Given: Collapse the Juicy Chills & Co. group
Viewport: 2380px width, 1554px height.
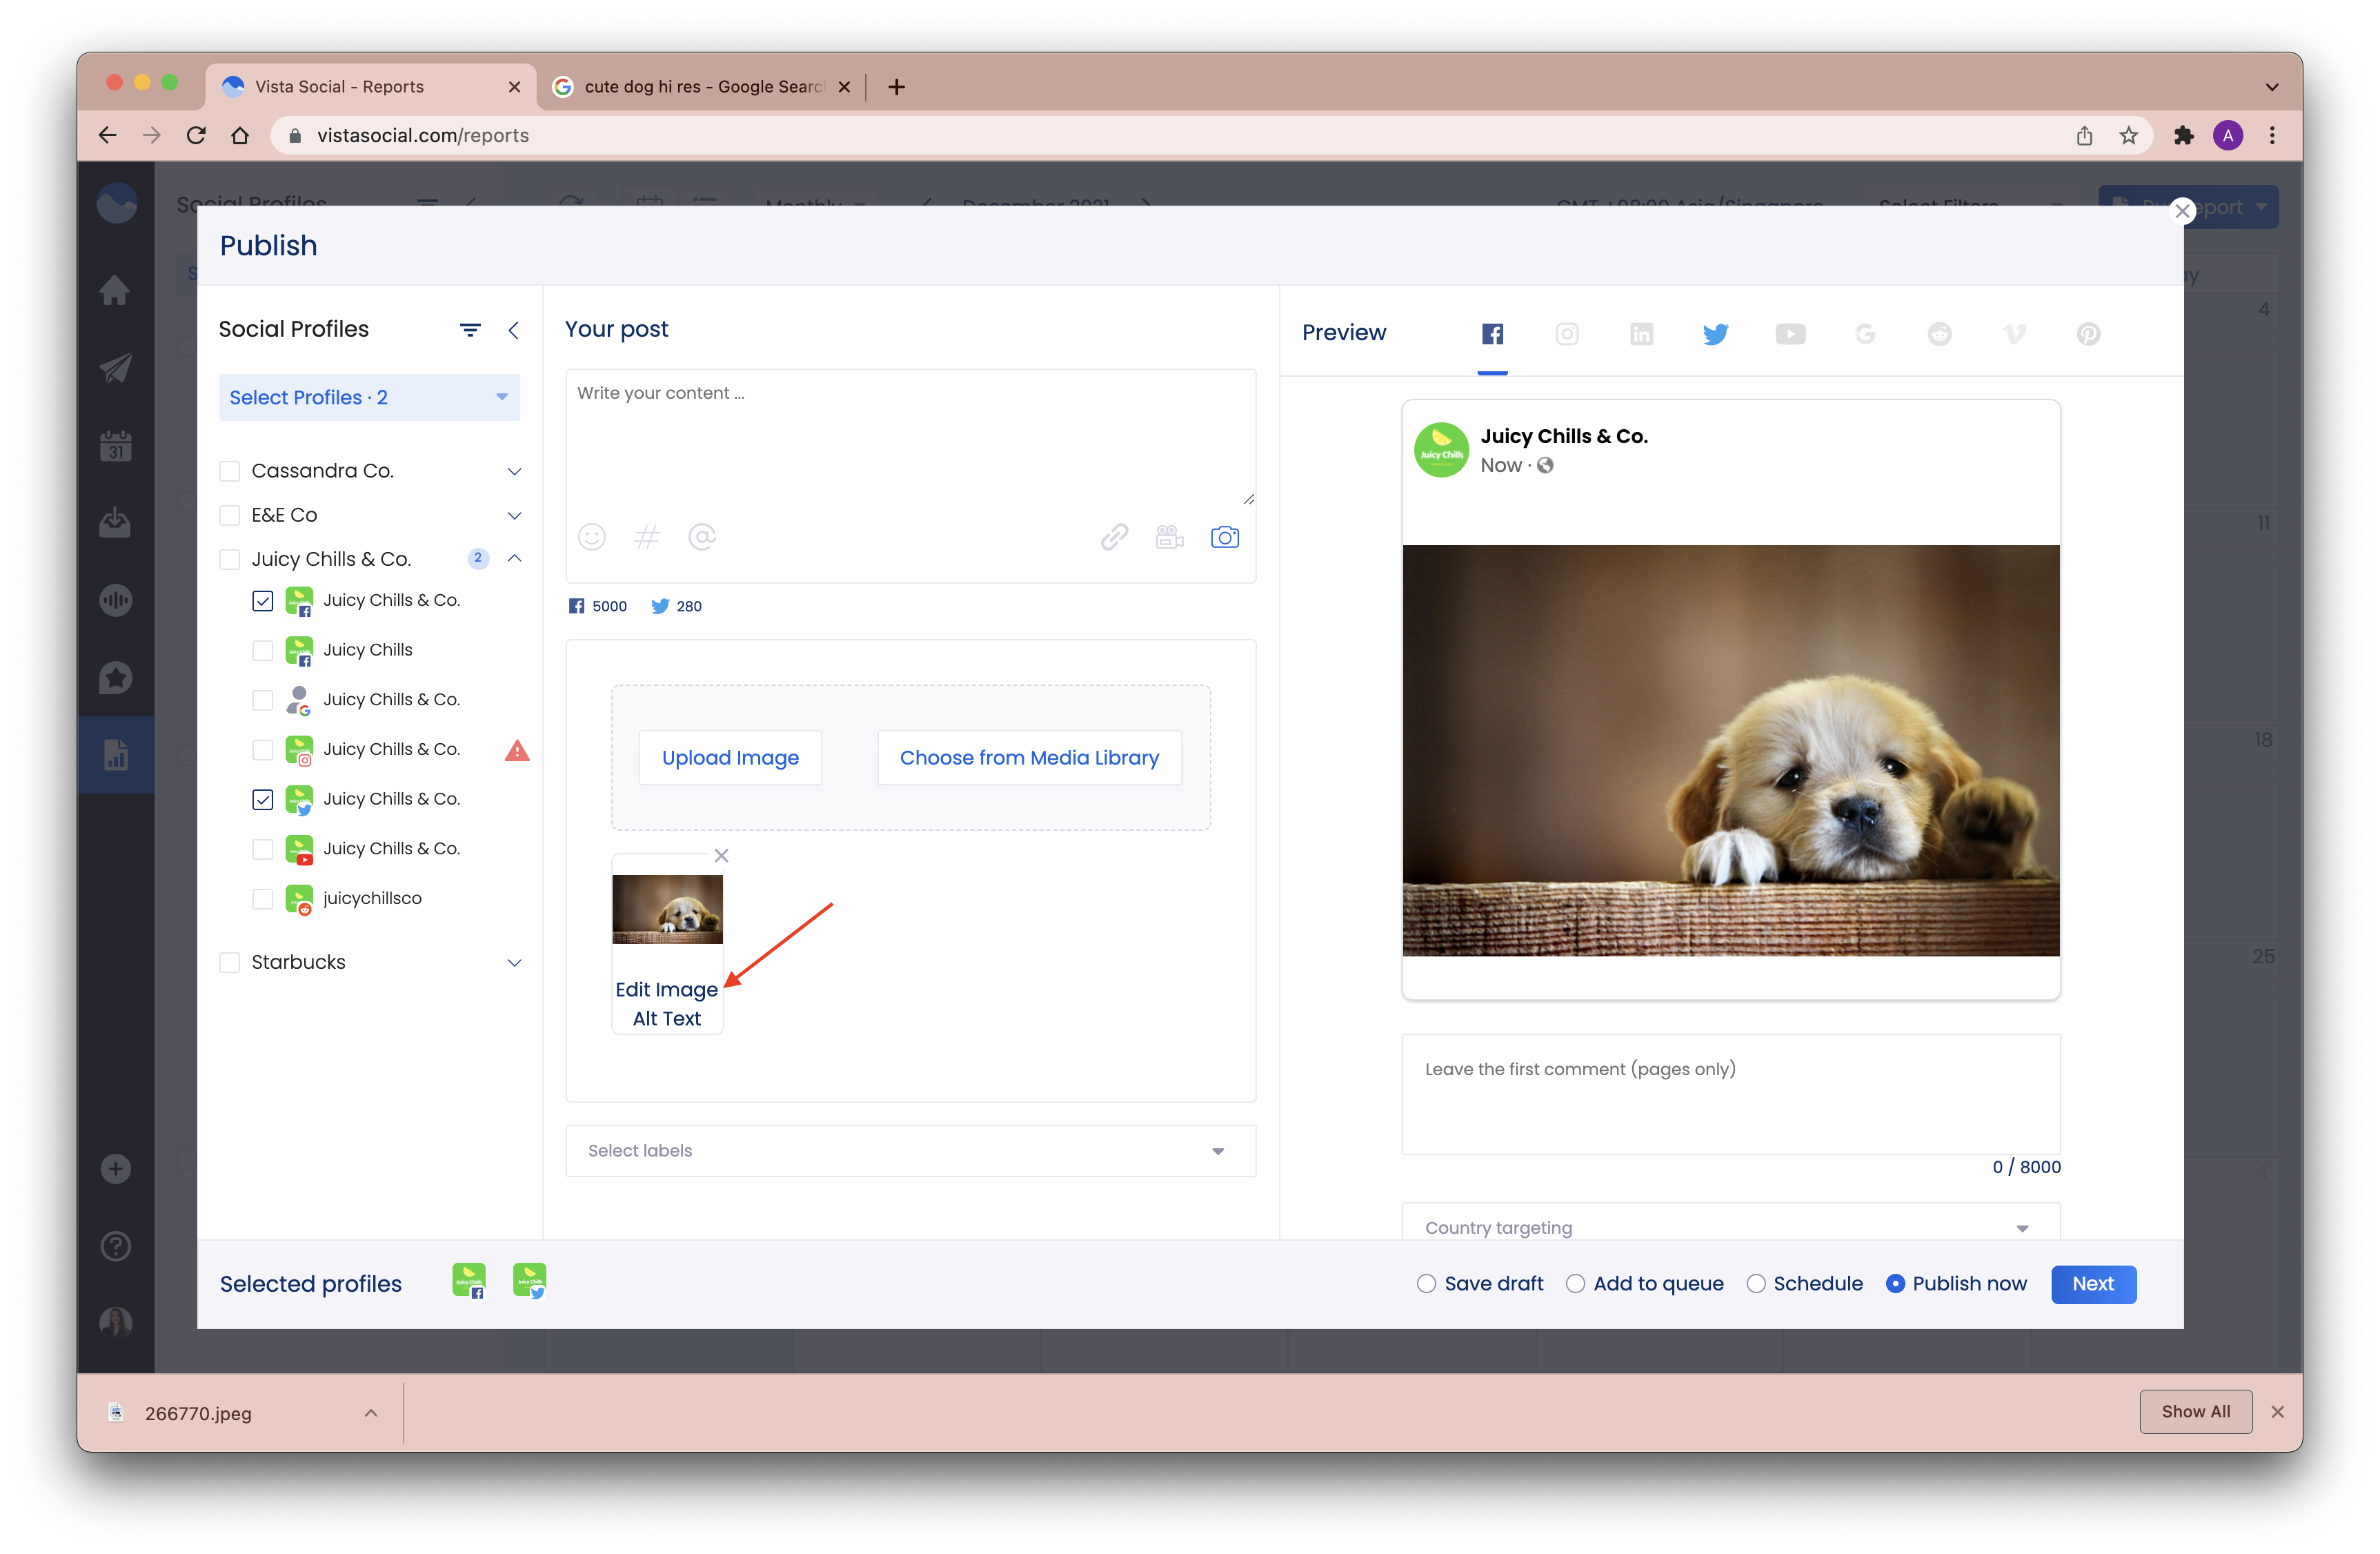Looking at the screenshot, I should click(514, 558).
